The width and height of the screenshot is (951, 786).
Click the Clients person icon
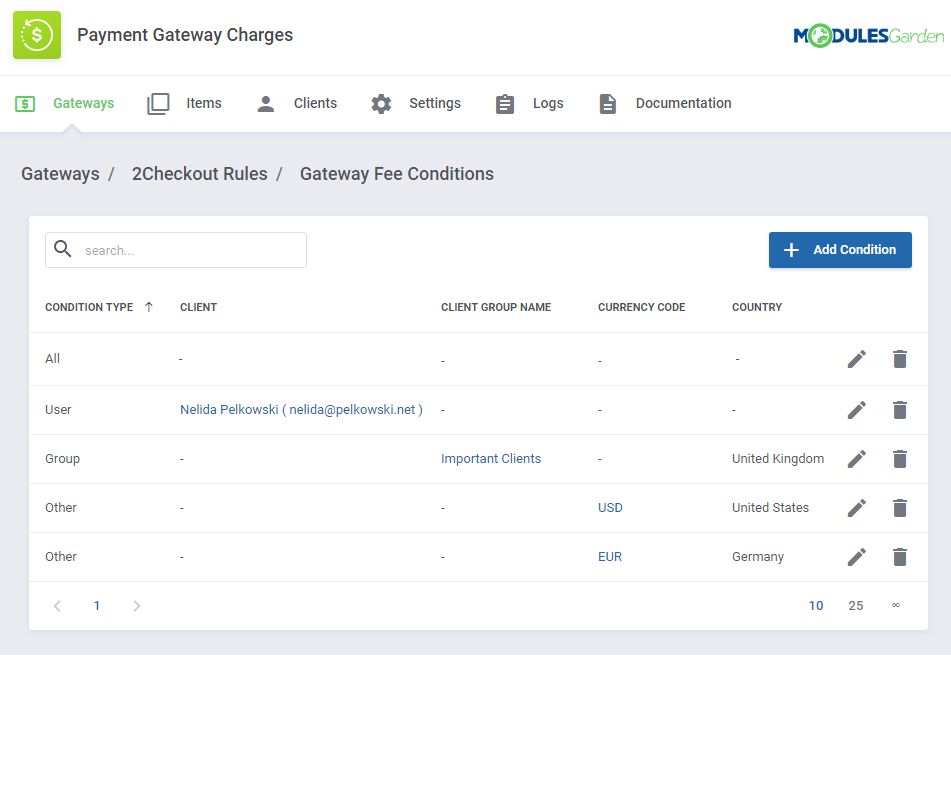266,104
